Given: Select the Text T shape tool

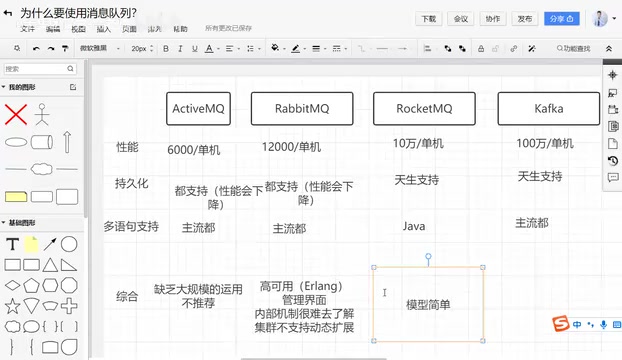Looking at the screenshot, I should point(12,244).
